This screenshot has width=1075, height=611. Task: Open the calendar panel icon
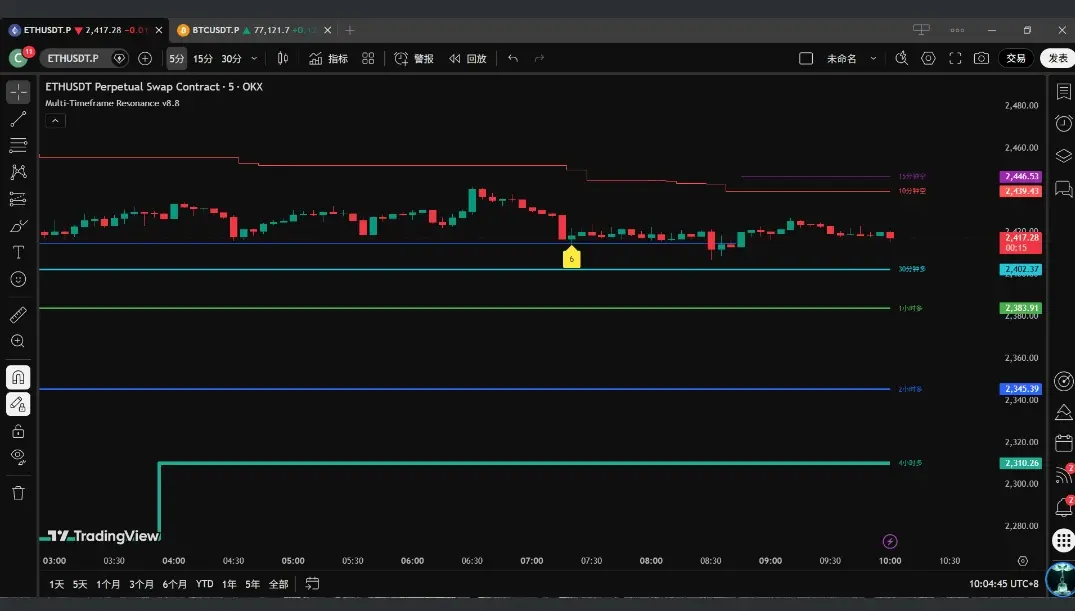coord(1063,444)
